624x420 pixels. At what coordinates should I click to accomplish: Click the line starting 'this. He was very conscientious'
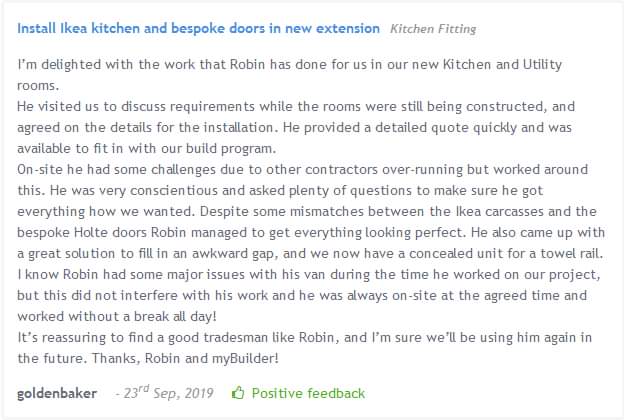pyautogui.click(x=280, y=191)
